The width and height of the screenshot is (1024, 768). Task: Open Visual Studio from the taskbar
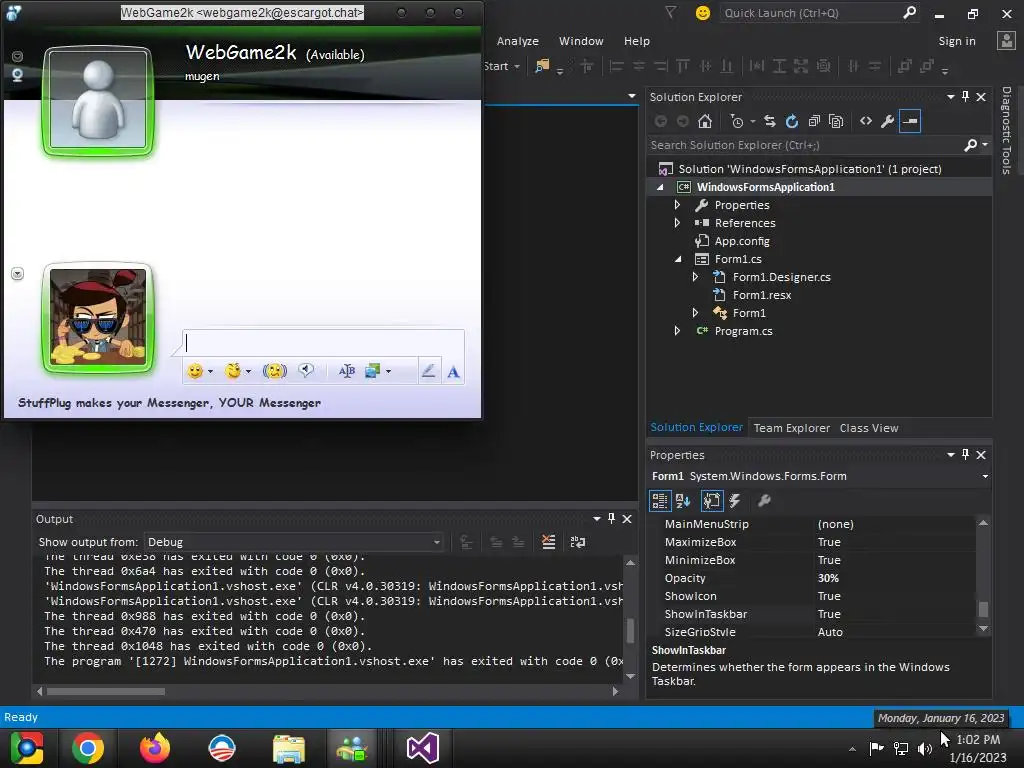pos(423,748)
